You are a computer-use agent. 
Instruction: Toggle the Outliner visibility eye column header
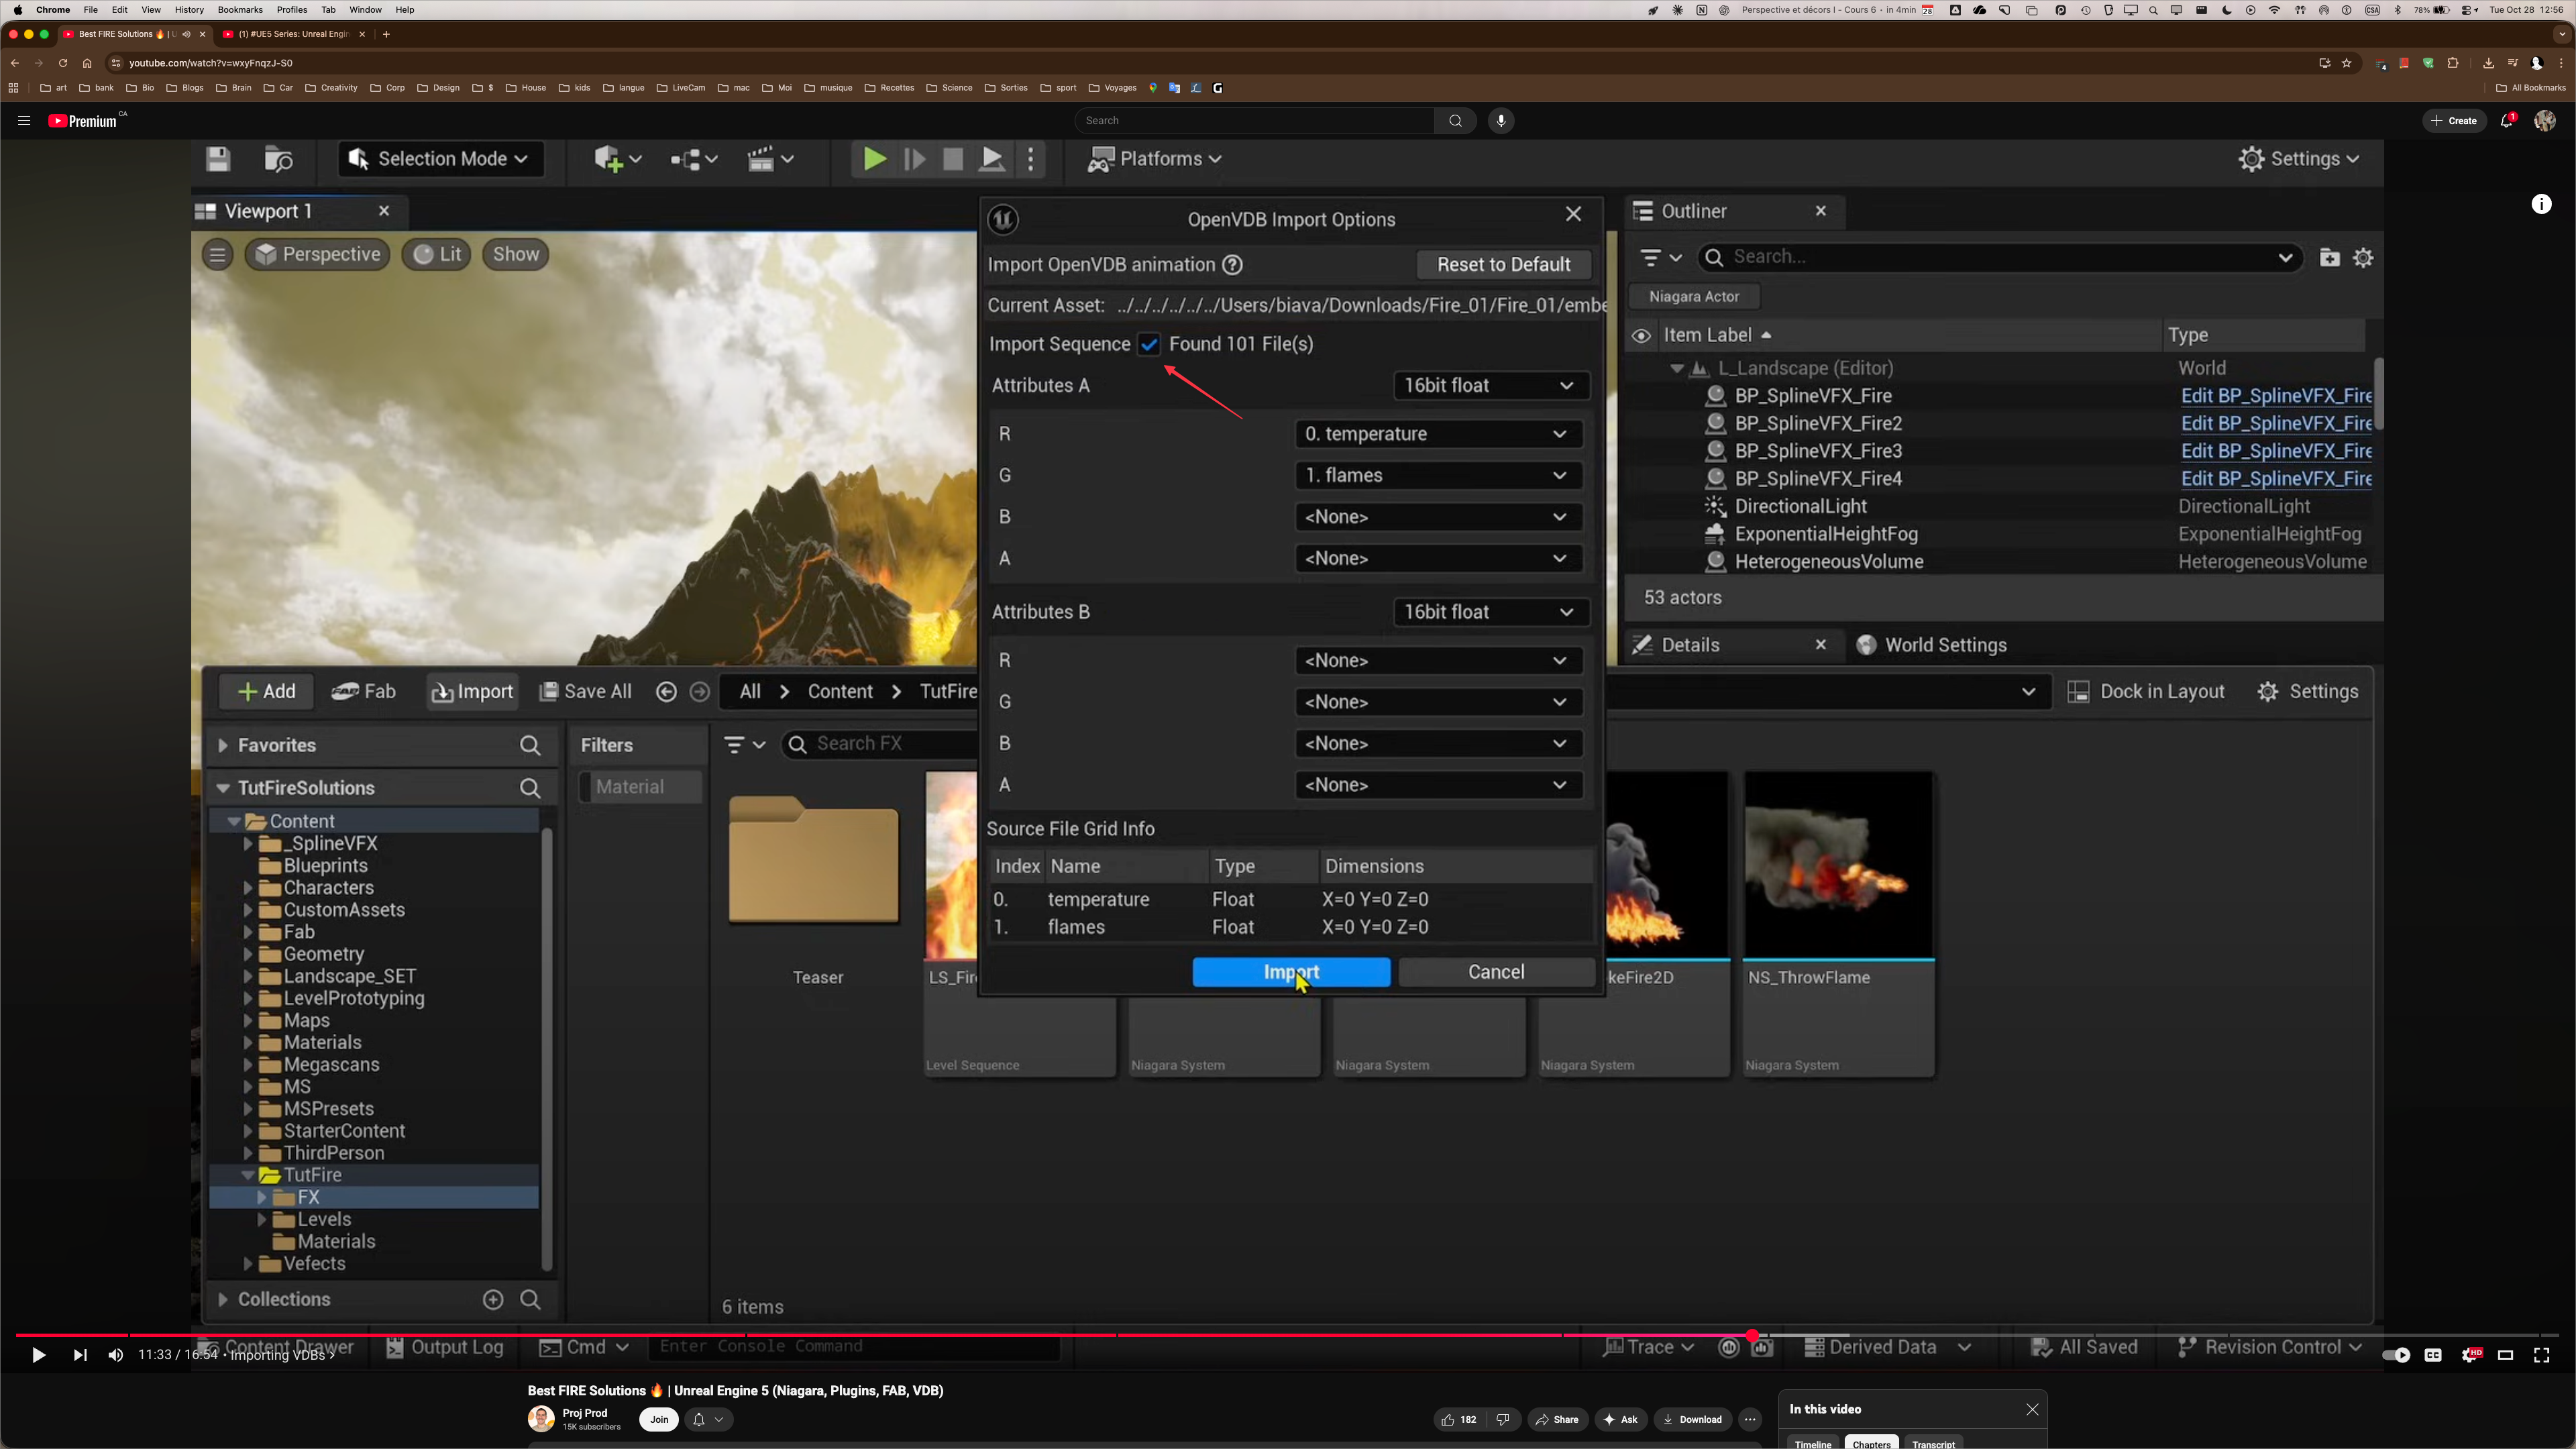(x=1641, y=336)
